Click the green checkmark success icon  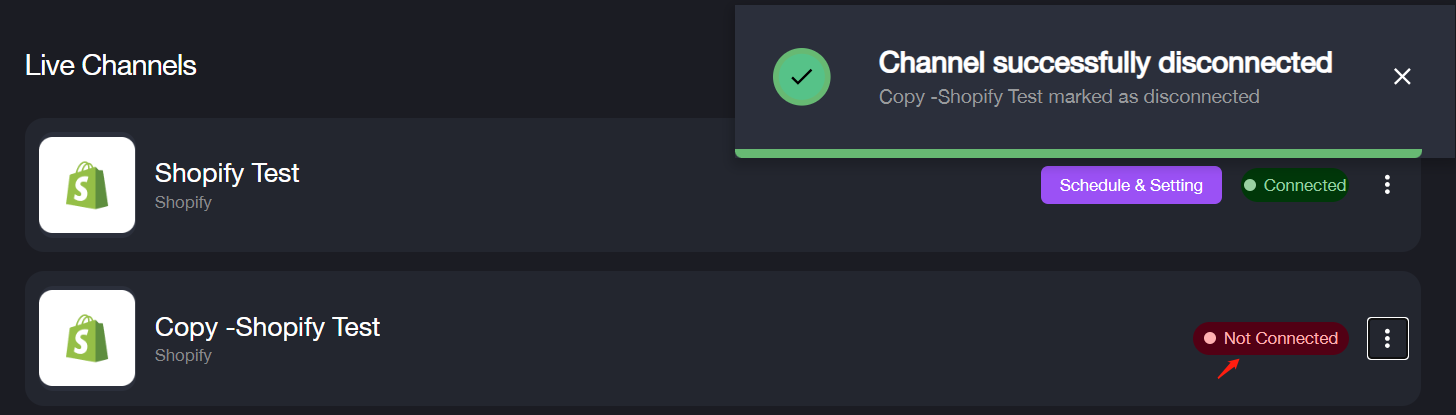tap(802, 76)
